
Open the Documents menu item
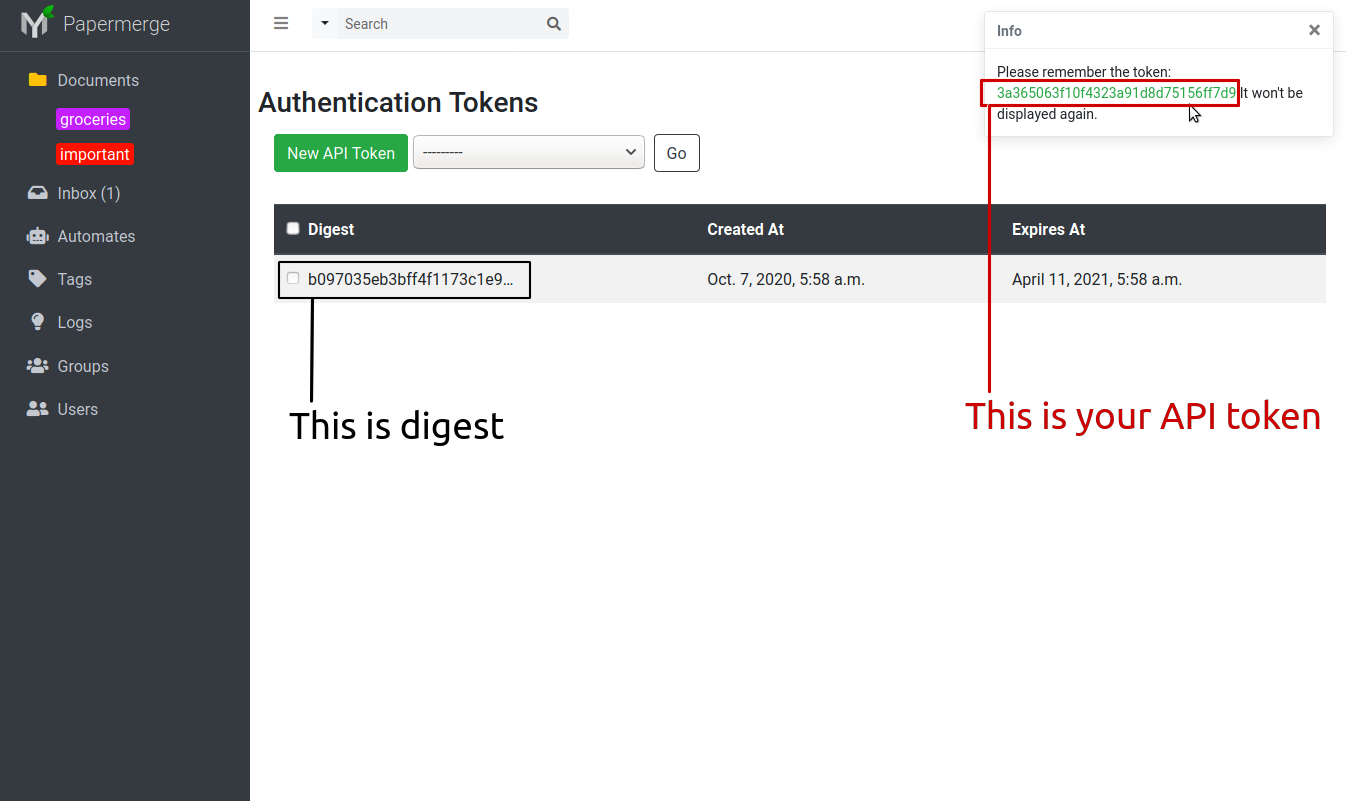[x=98, y=80]
